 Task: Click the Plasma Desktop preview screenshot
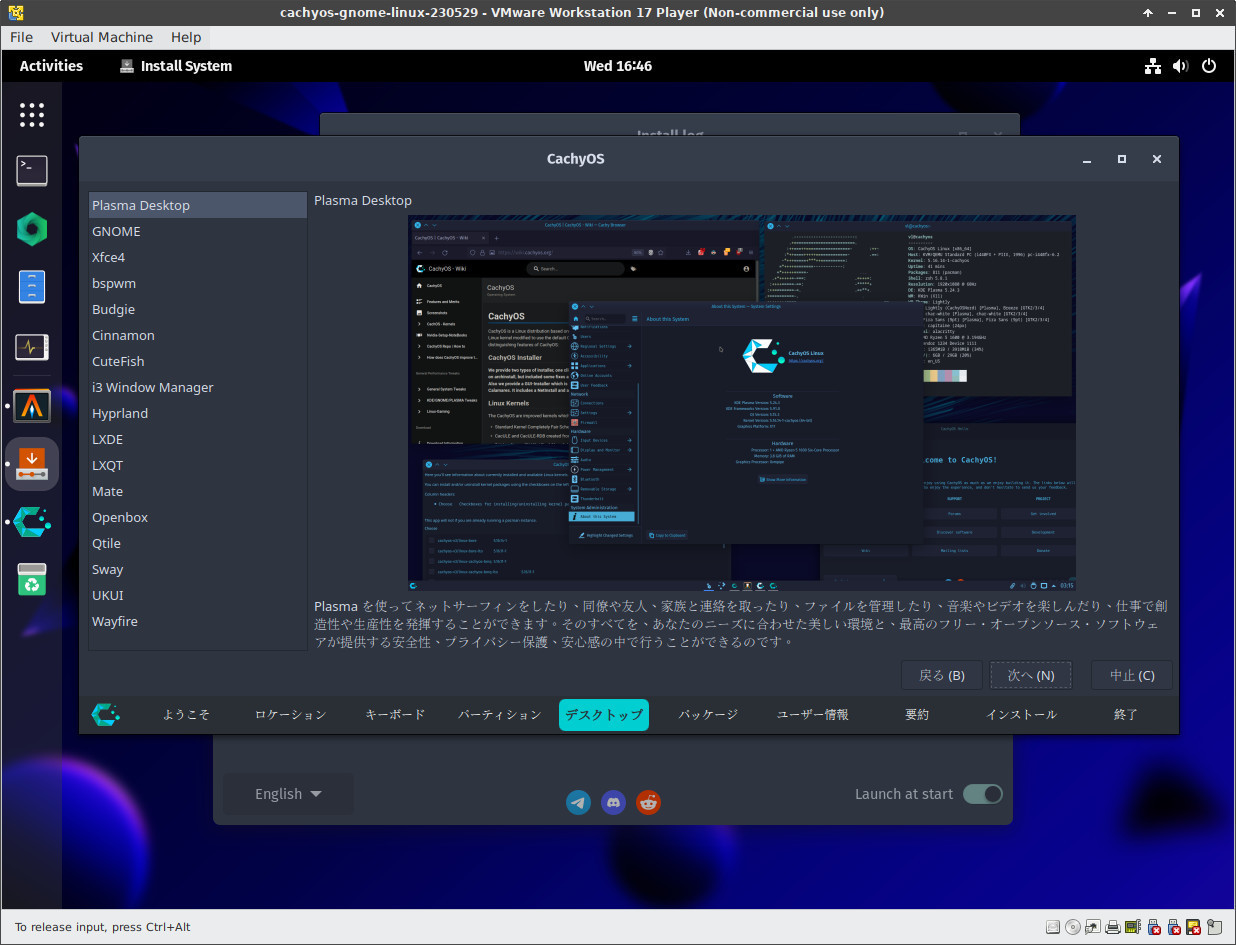(742, 403)
